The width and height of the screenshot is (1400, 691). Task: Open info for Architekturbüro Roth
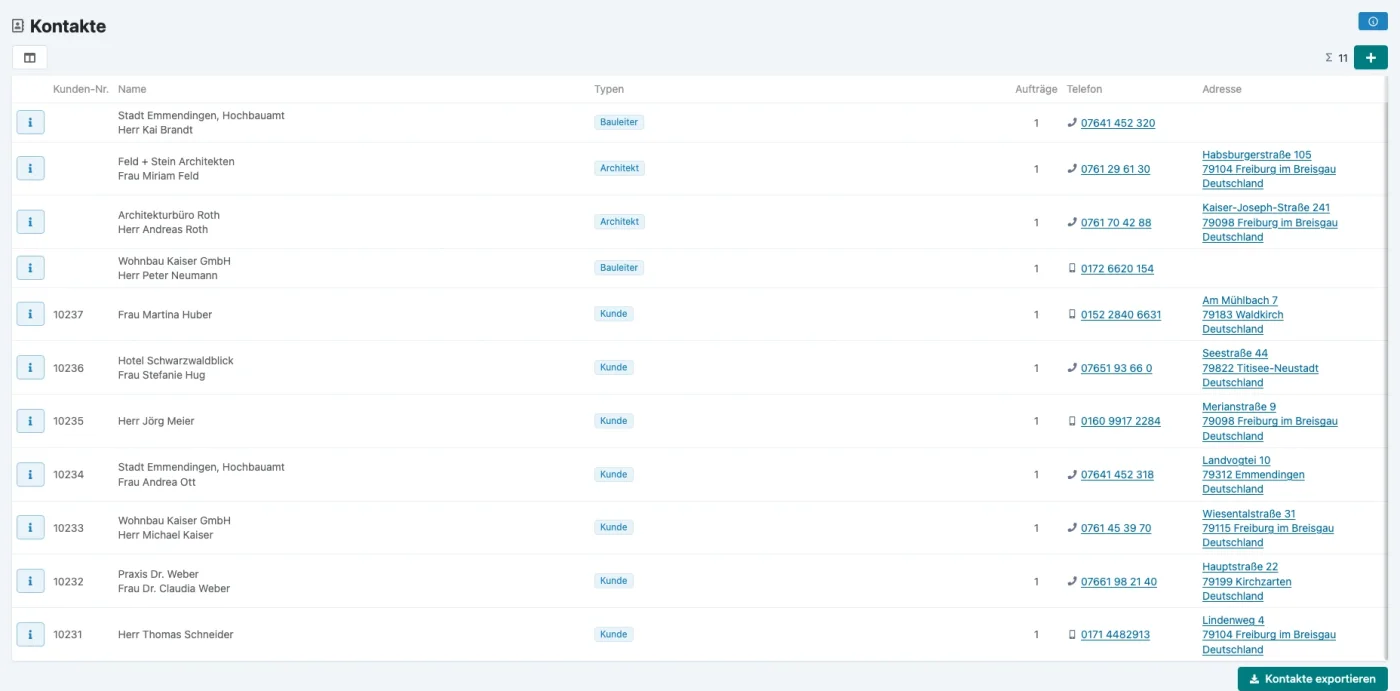[x=30, y=222]
